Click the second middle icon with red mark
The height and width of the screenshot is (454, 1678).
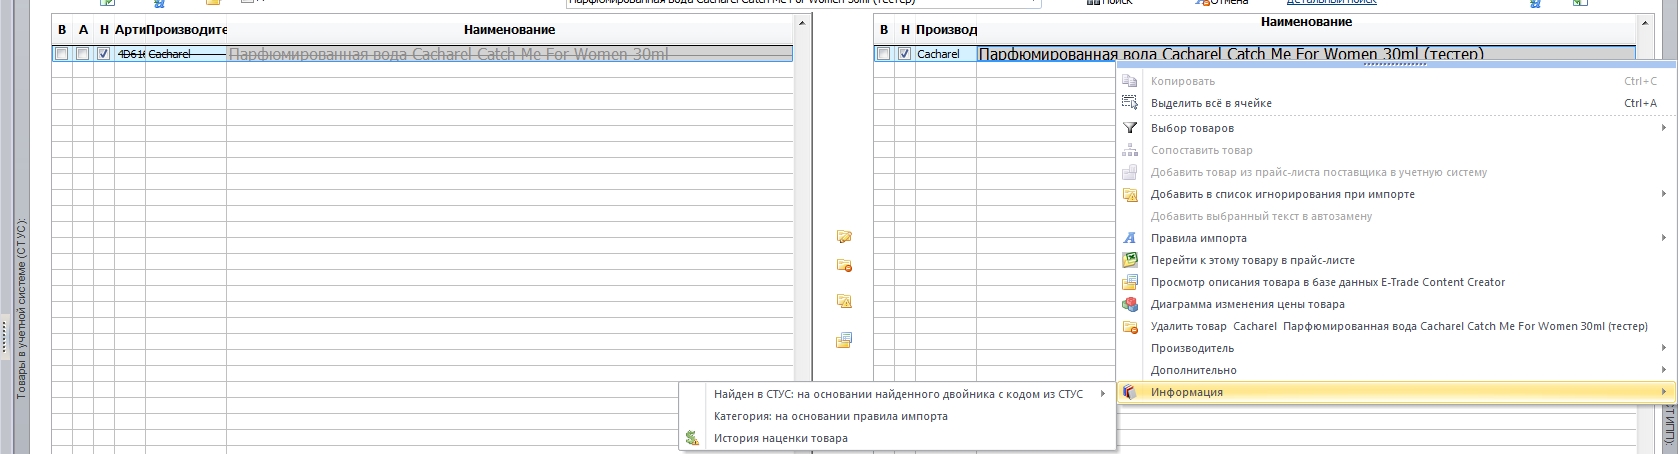(844, 266)
